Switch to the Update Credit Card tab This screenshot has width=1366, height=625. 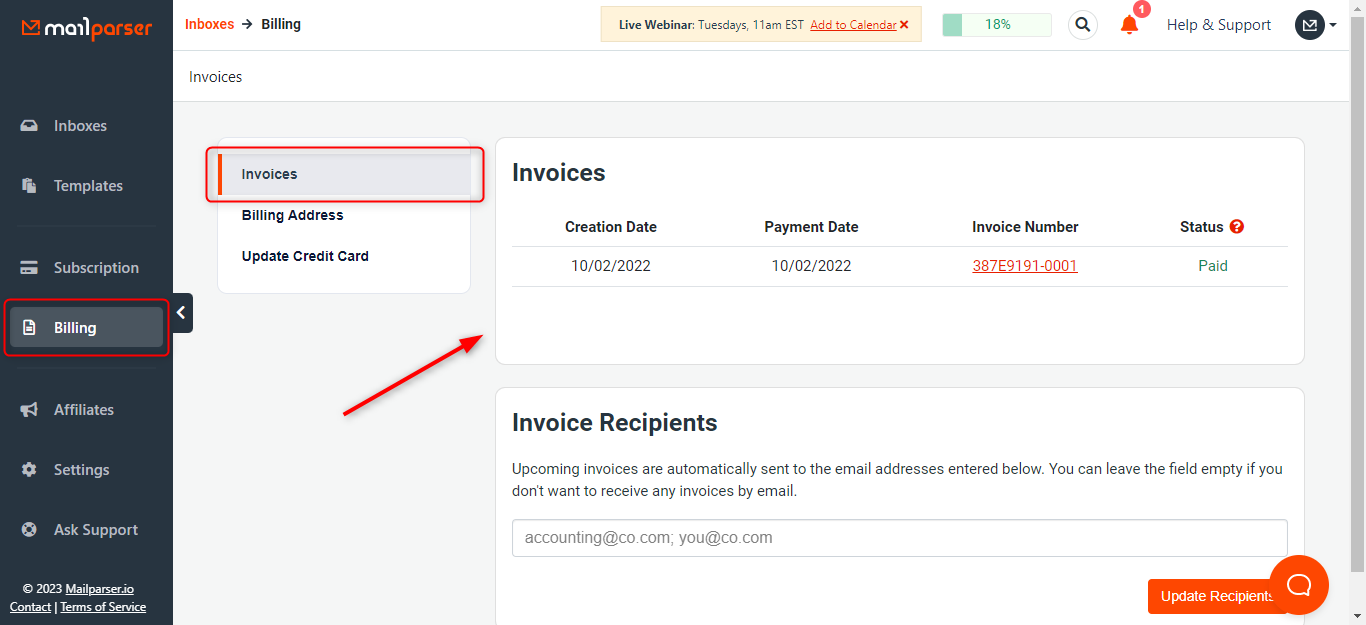[304, 255]
